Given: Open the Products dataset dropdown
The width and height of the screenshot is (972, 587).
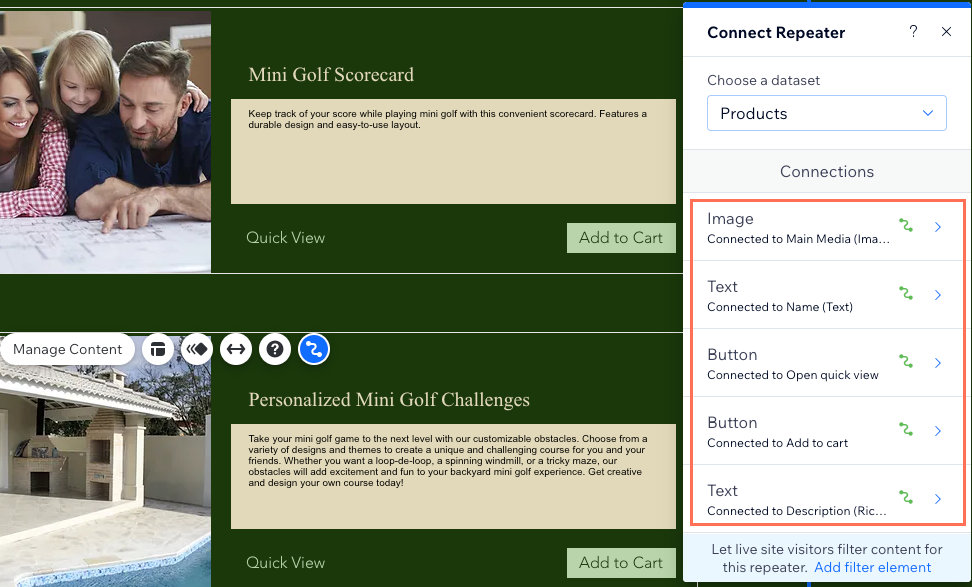Looking at the screenshot, I should (826, 113).
